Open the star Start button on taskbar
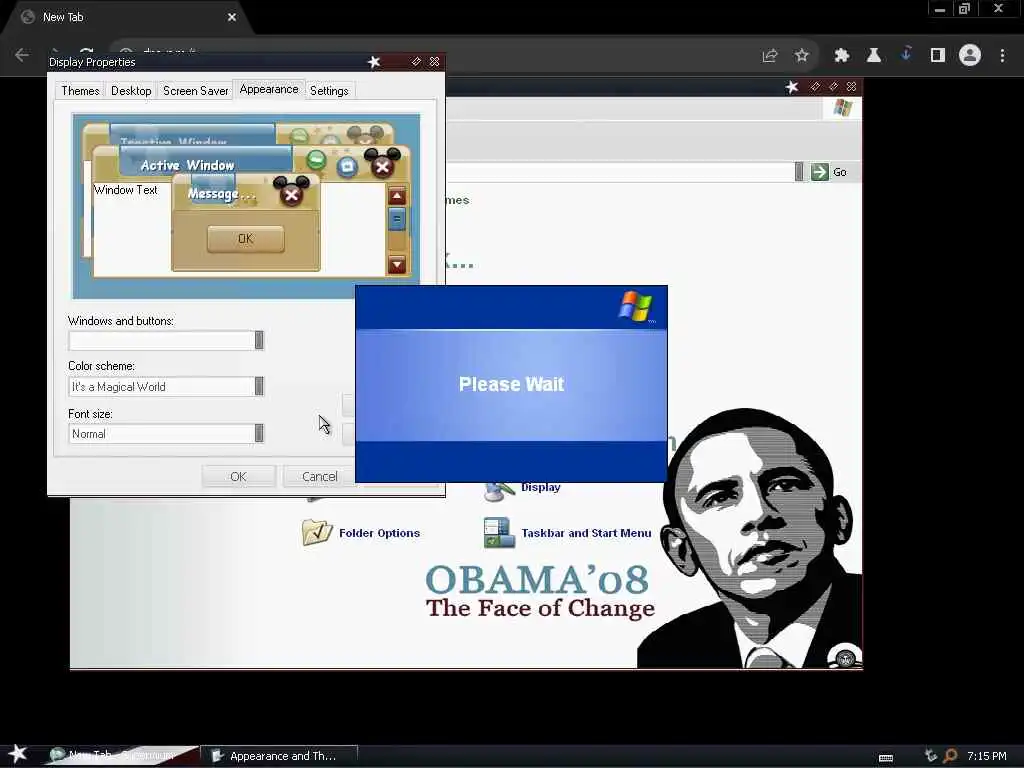Image resolution: width=1024 pixels, height=768 pixels. 17,754
